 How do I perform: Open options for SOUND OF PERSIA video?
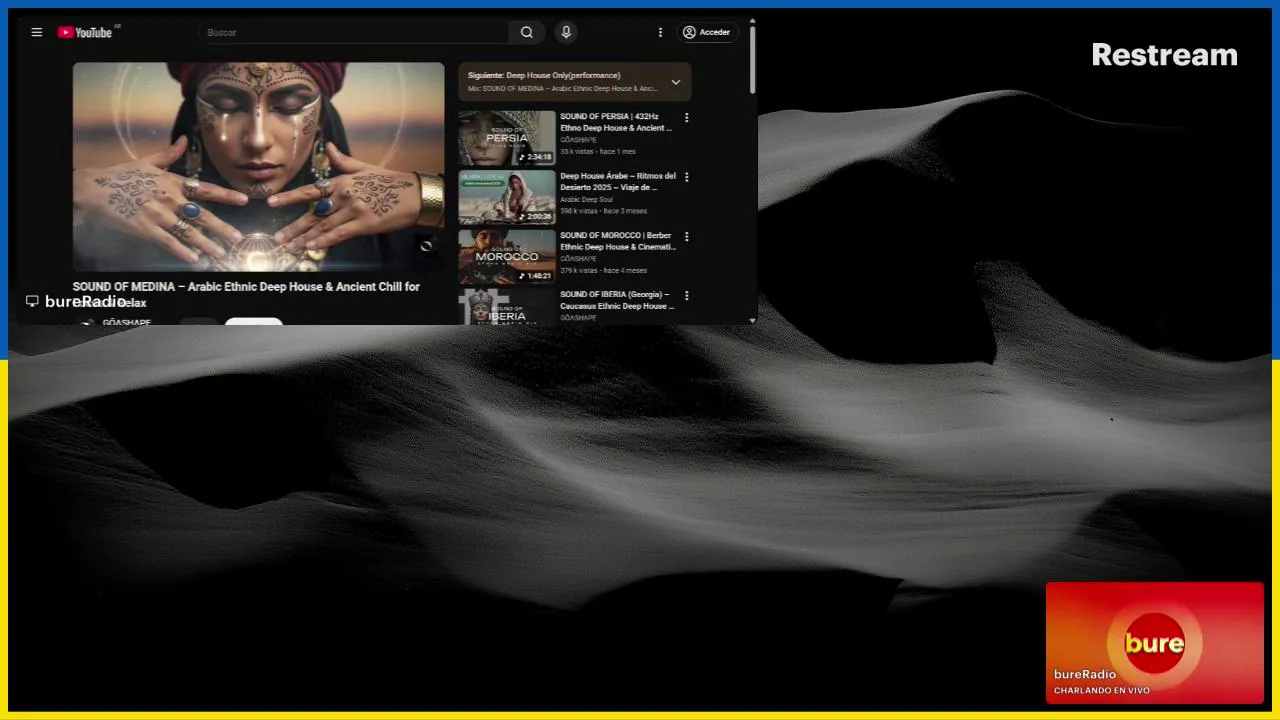686,117
